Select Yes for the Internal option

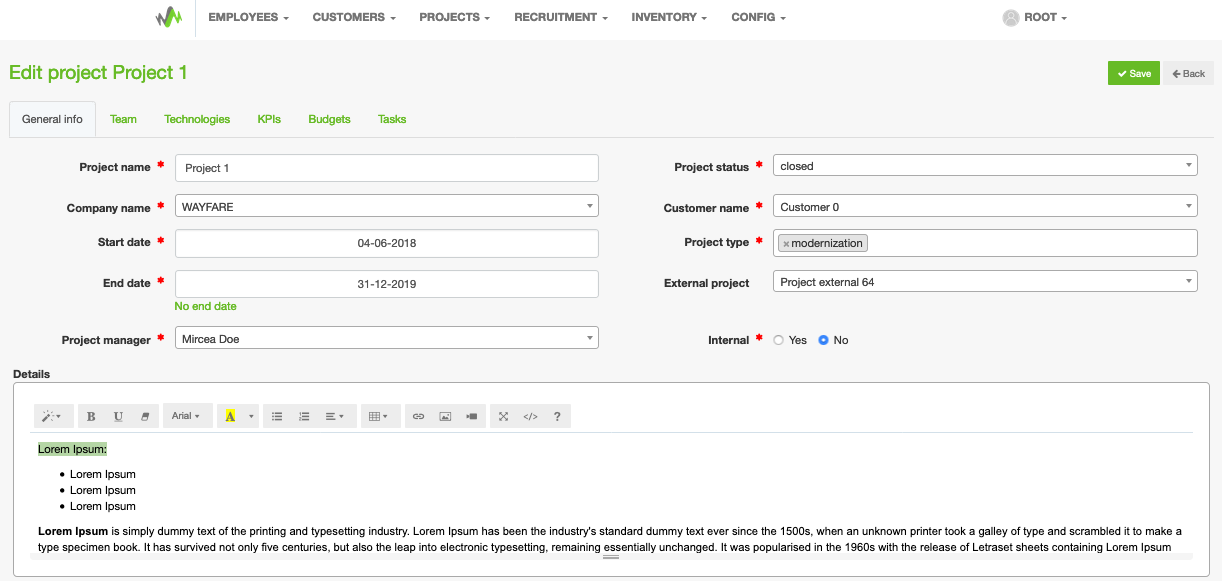pyautogui.click(x=779, y=340)
